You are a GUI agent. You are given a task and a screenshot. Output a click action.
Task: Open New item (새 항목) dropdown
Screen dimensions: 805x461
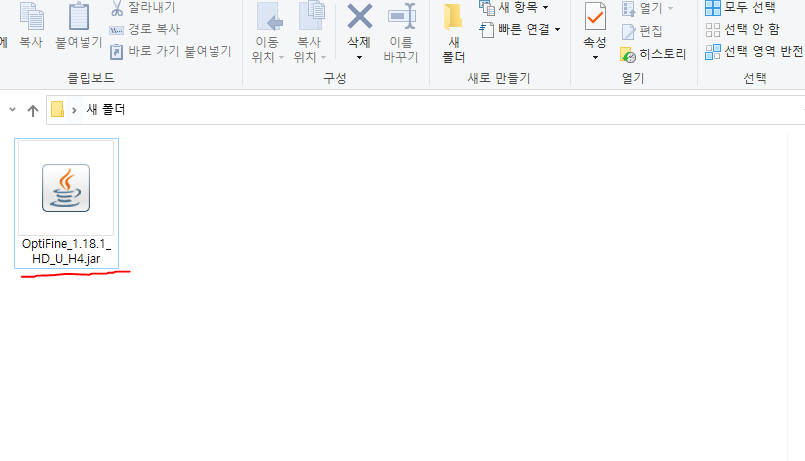click(x=514, y=8)
